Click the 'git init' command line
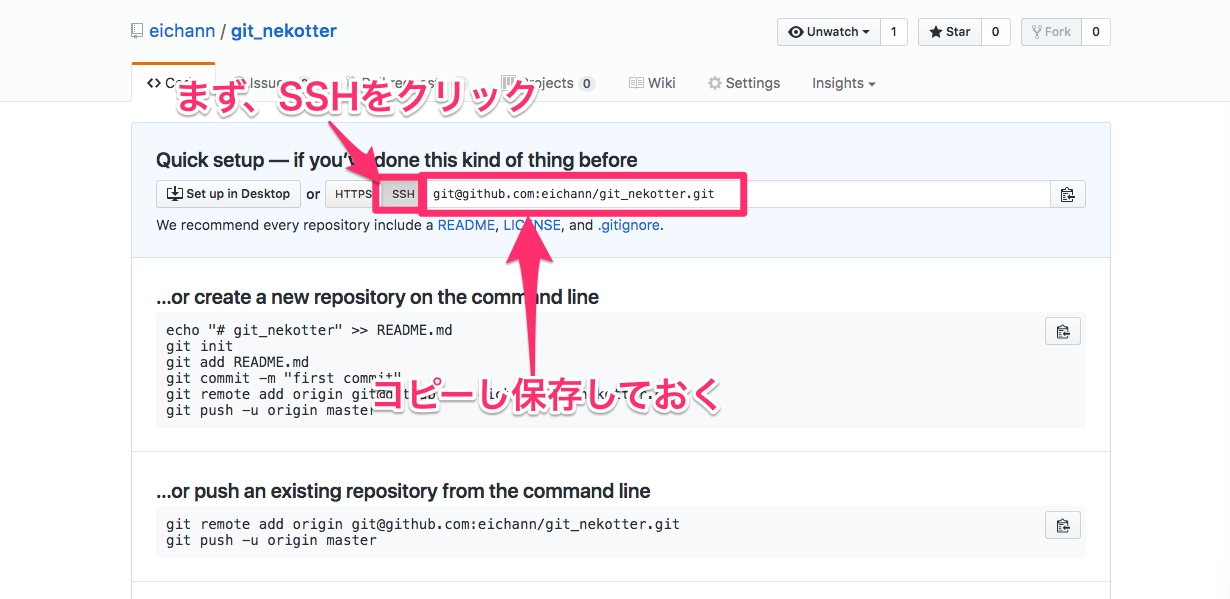This screenshot has width=1230, height=599. 200,346
